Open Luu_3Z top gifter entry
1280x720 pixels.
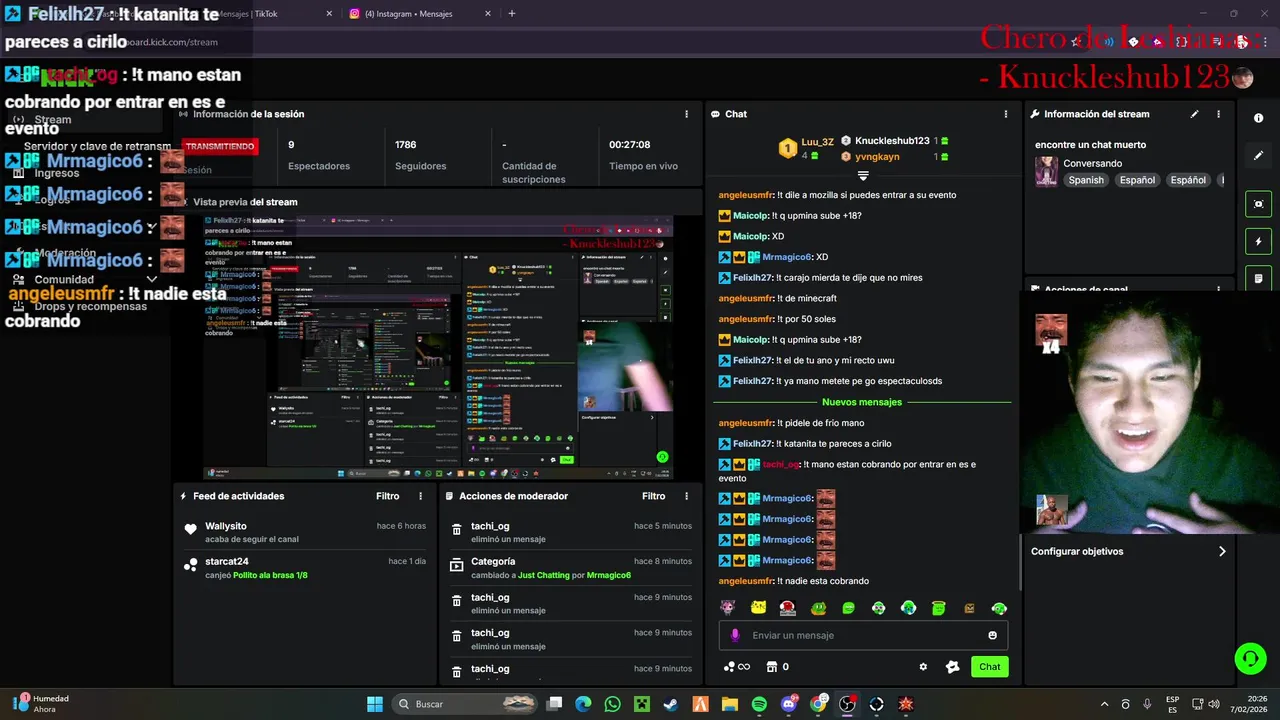(x=806, y=148)
